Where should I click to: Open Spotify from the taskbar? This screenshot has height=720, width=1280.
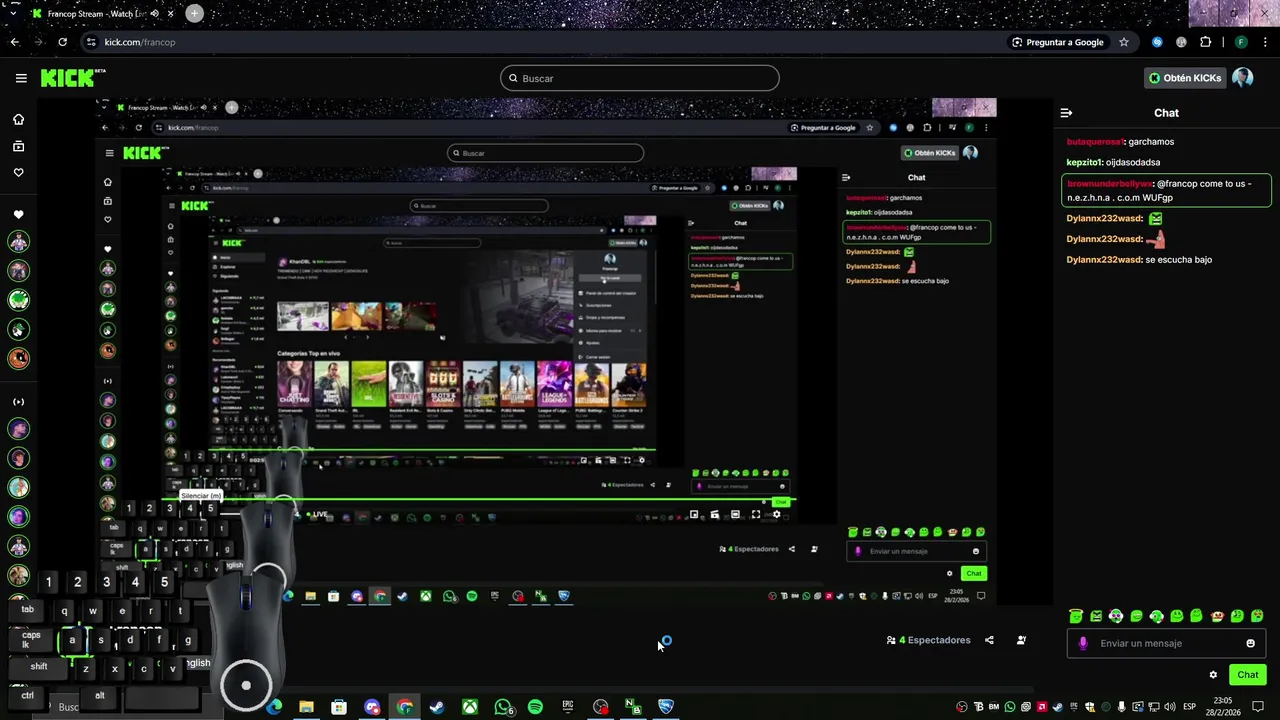coord(535,707)
